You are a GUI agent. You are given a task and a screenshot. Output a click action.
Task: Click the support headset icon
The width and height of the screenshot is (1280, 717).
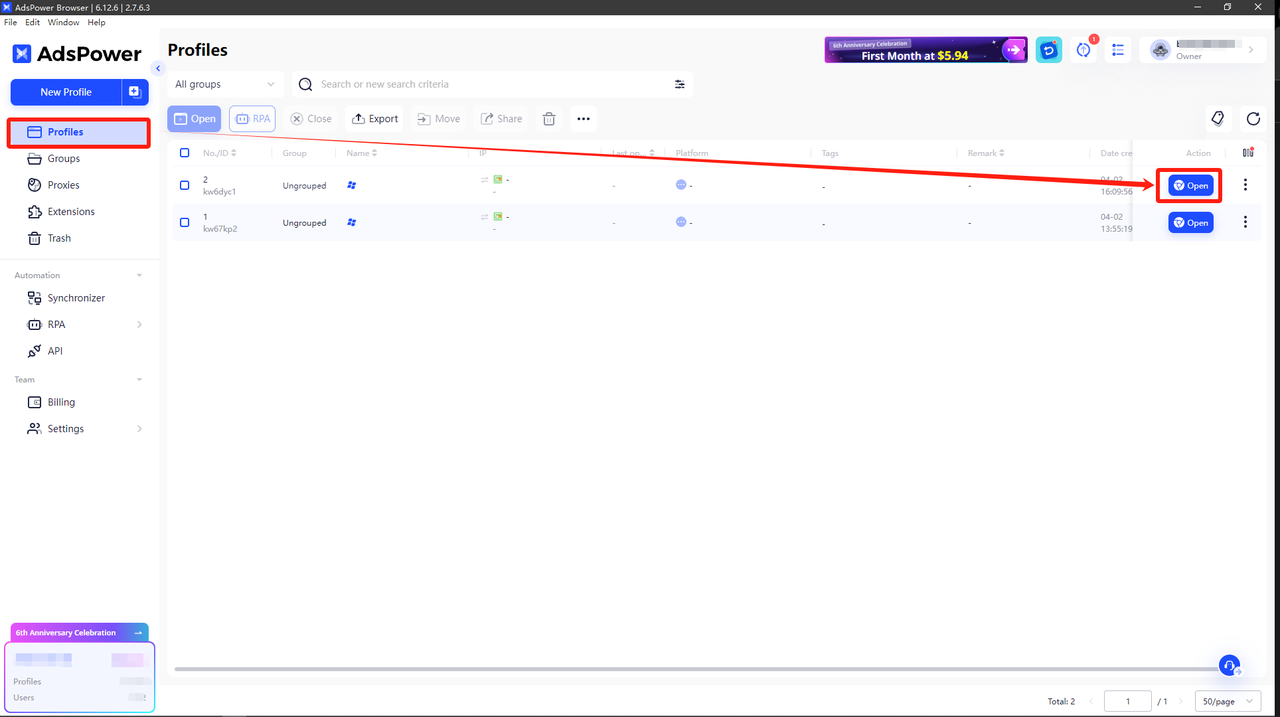1230,665
